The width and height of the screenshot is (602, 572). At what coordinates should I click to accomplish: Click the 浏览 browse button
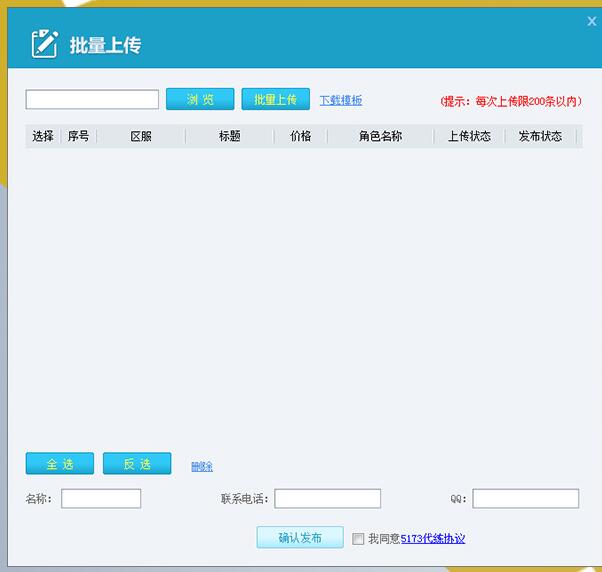pyautogui.click(x=200, y=99)
